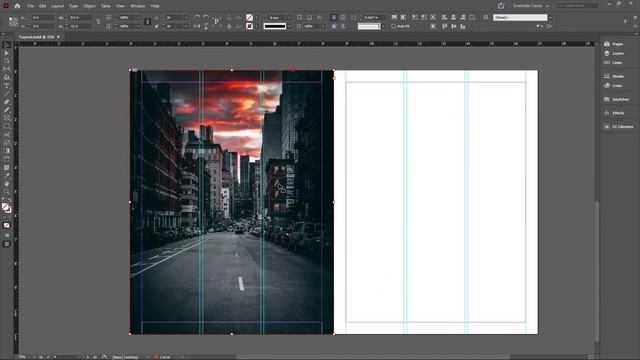Open the Stroke panel
640x360 pixels.
coord(614,76)
